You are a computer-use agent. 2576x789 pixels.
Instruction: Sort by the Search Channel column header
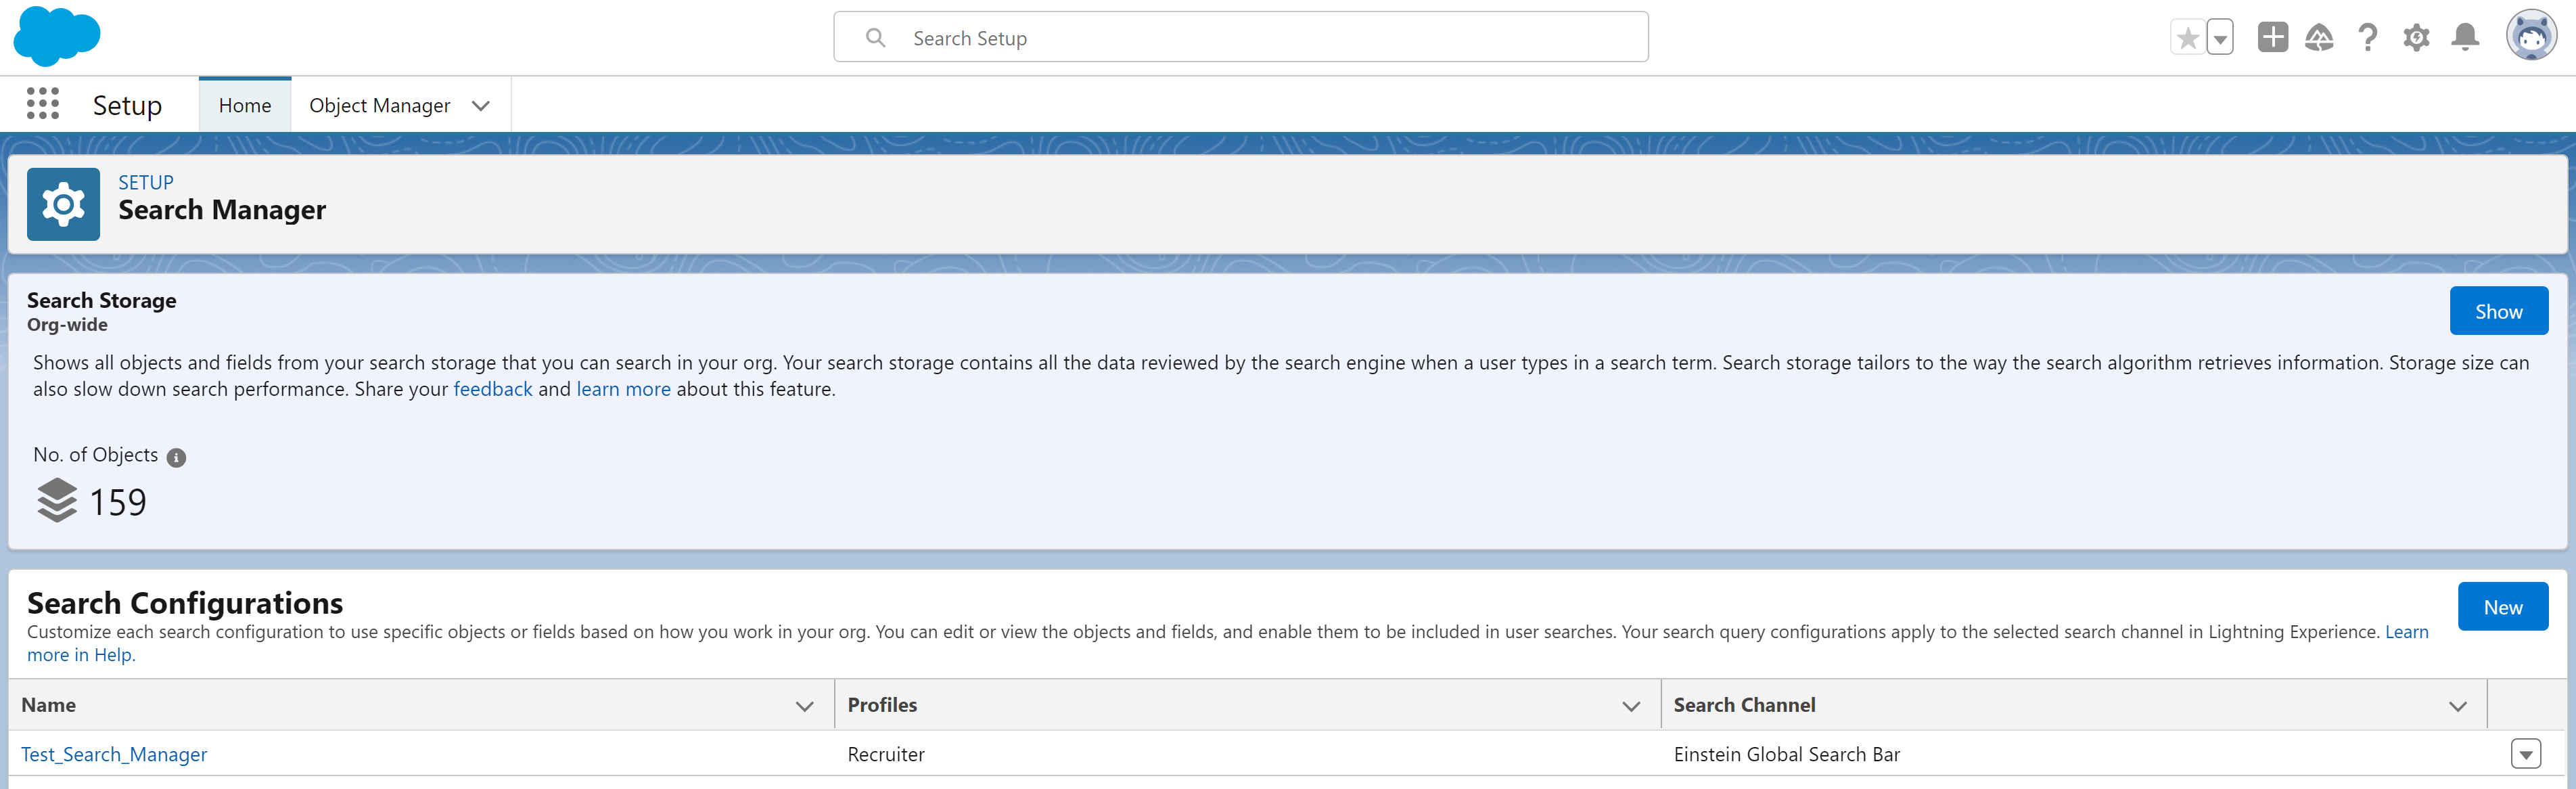[1744, 705]
